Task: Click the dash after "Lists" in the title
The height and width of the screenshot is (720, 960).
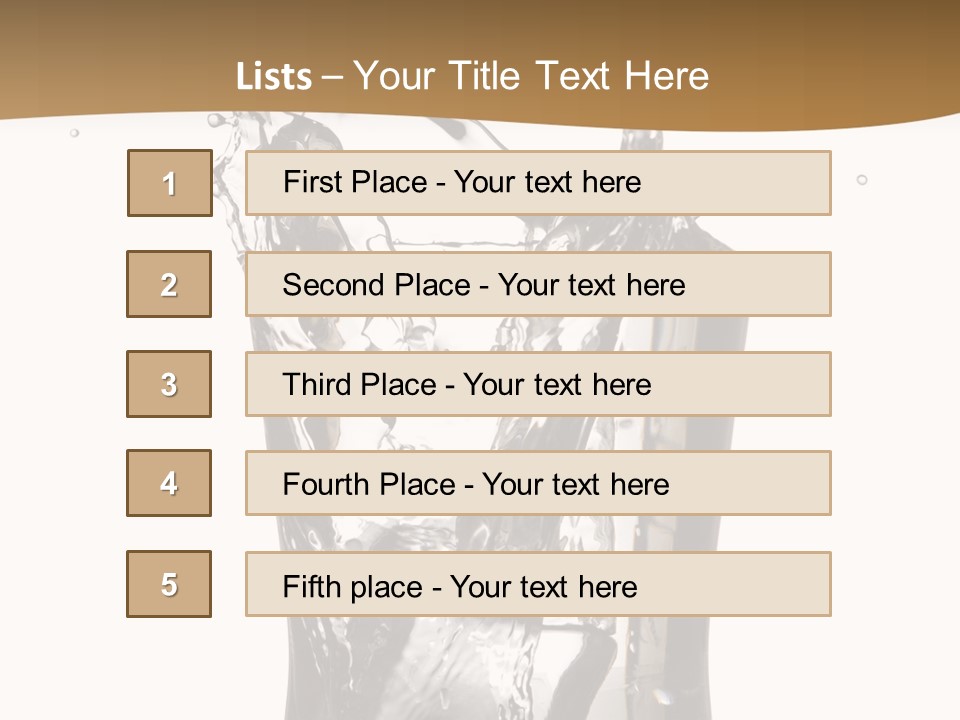Action: pos(332,77)
